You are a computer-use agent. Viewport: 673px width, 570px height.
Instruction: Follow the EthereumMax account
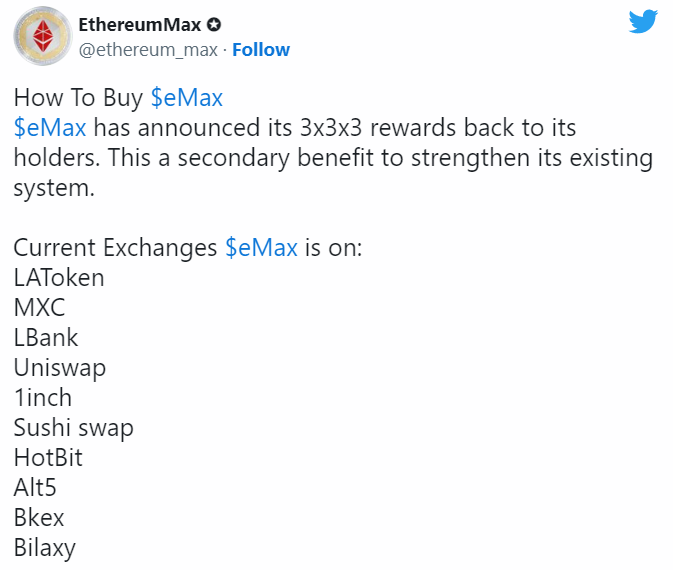click(x=261, y=50)
